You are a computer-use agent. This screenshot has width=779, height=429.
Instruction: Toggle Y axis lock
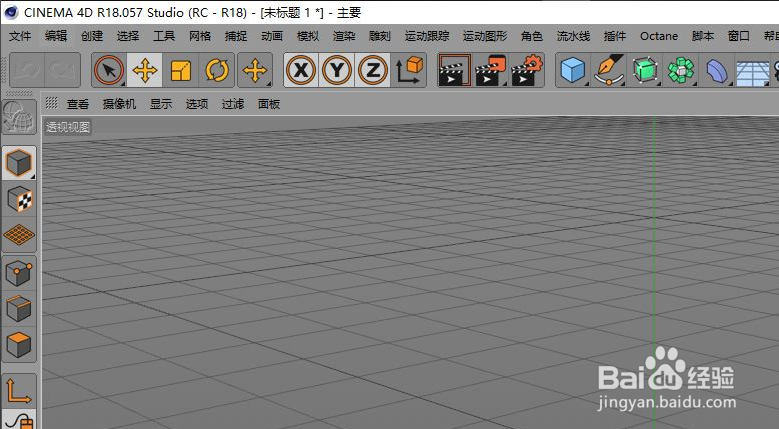337,70
